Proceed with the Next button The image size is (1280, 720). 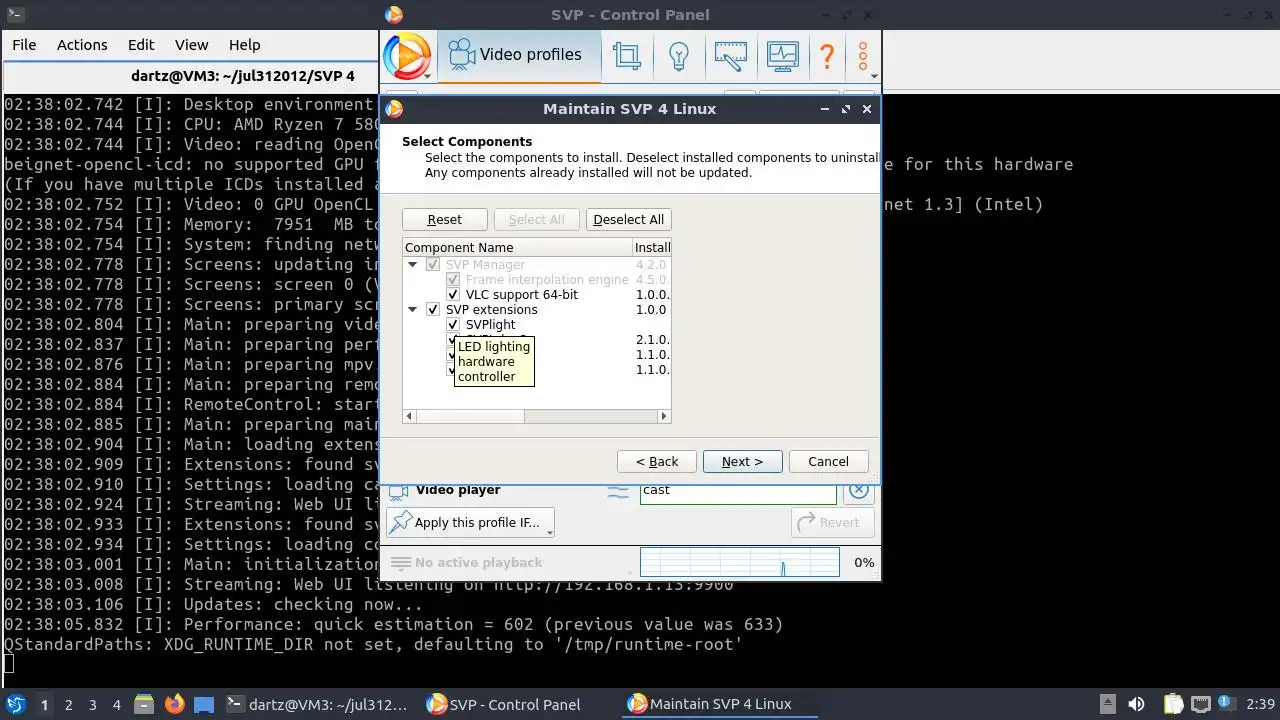pyautogui.click(x=742, y=461)
